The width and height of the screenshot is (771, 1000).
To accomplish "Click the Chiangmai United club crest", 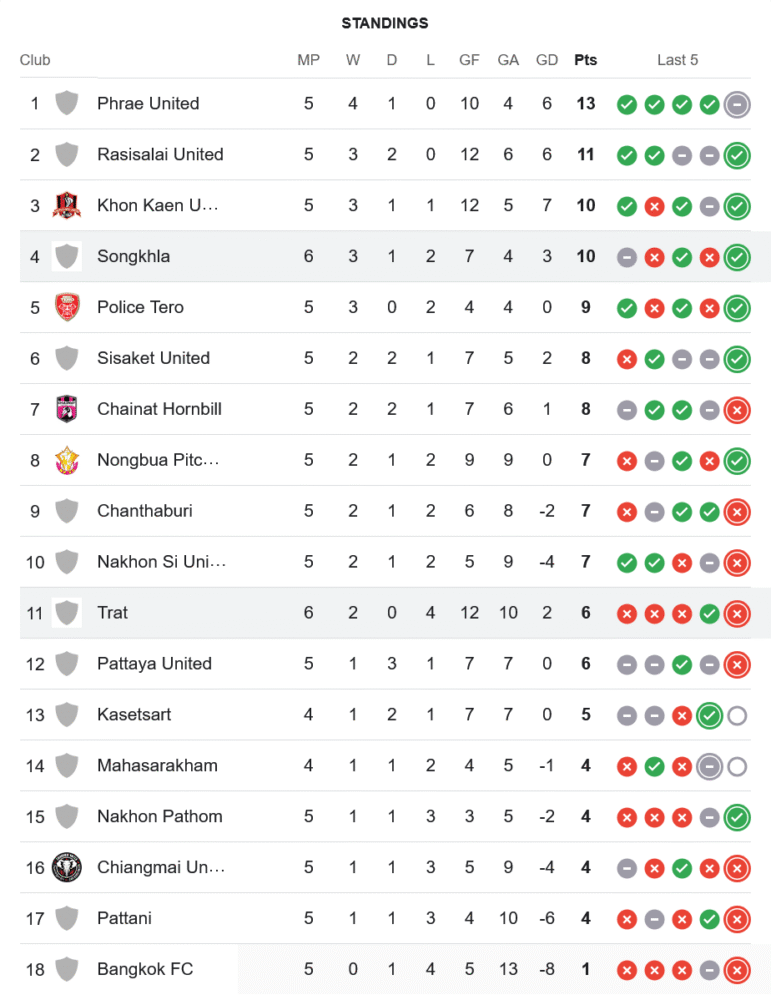I will coord(67,868).
